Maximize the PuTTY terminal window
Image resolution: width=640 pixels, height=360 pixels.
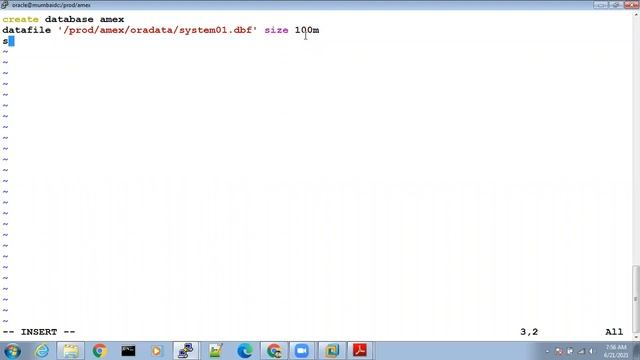(616, 5)
